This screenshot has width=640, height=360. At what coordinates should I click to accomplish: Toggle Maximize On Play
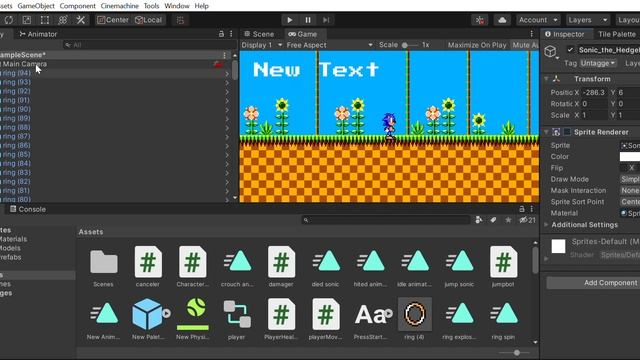[477, 45]
